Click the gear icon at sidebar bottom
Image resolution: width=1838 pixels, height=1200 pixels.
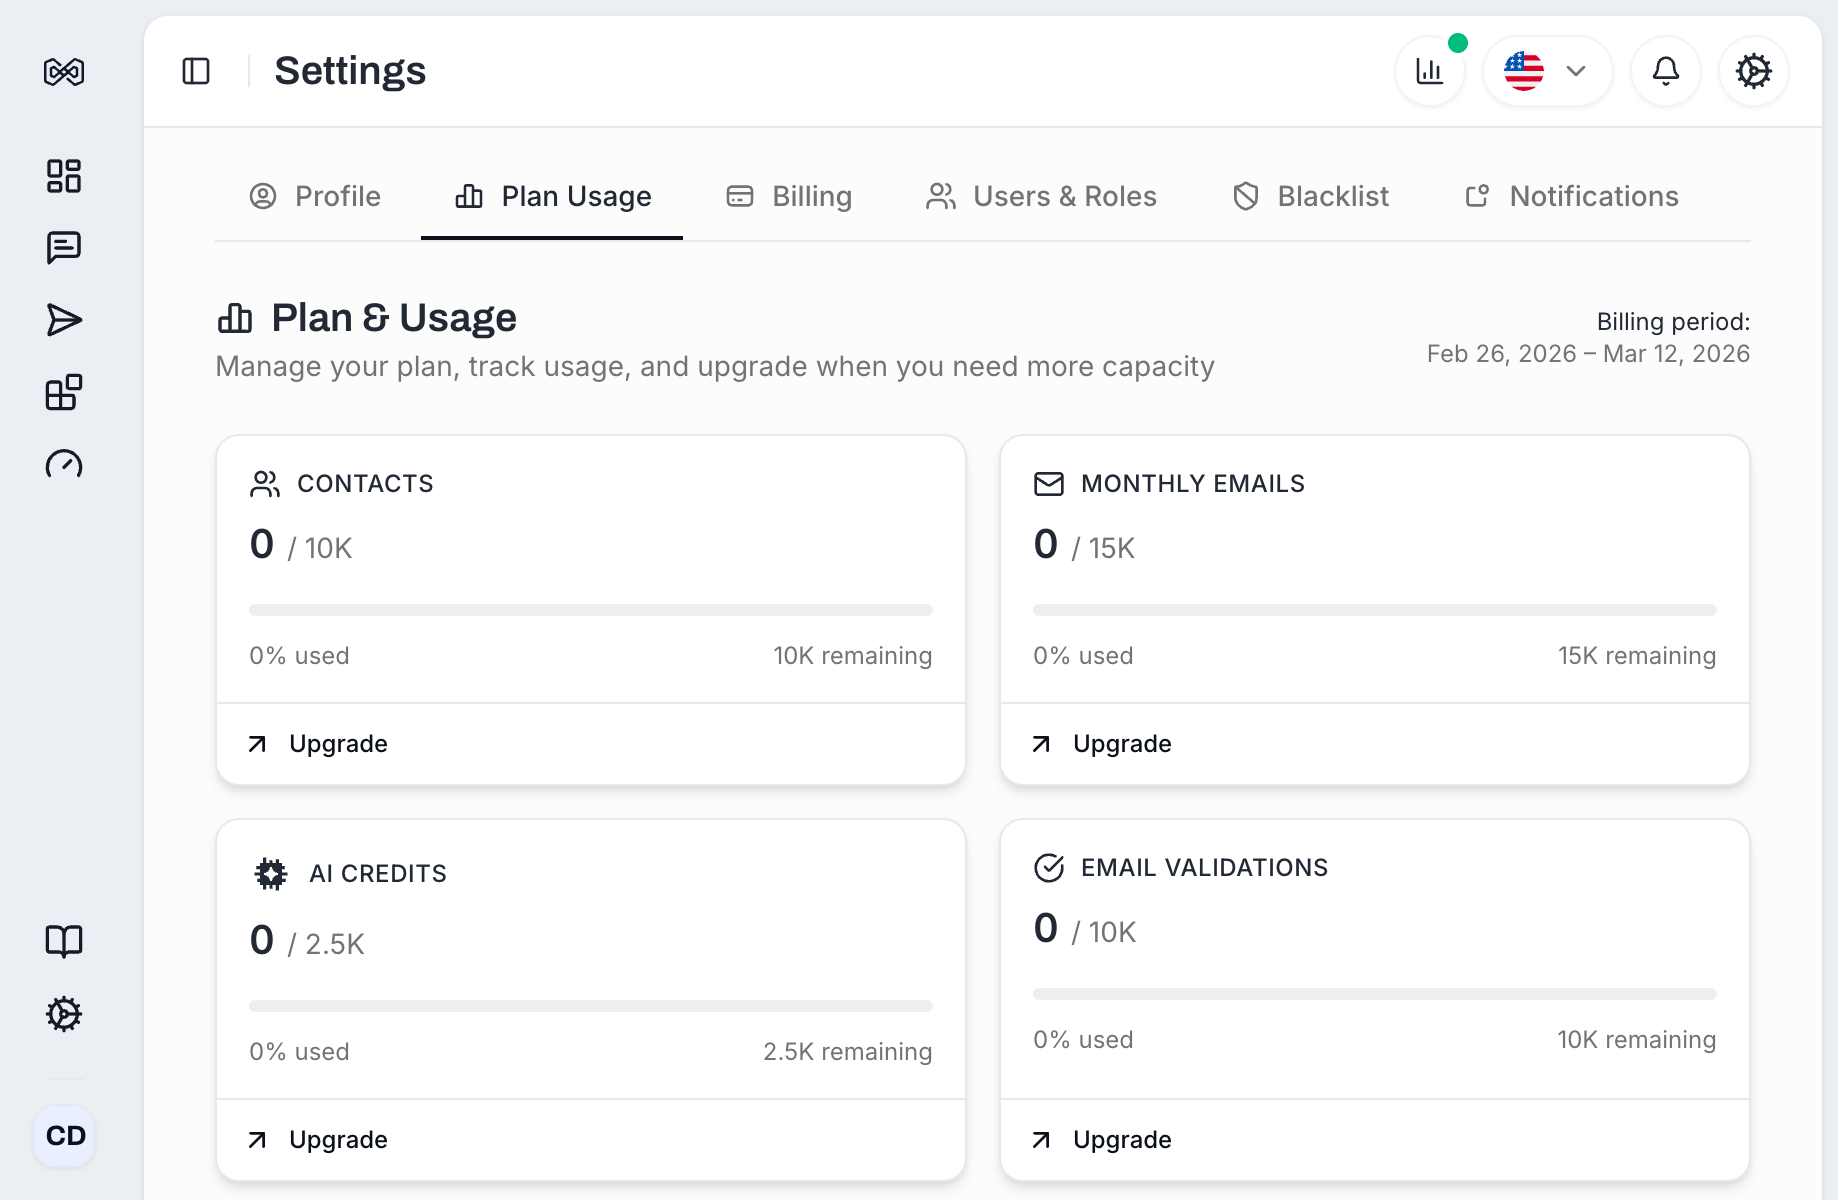[x=64, y=1014]
